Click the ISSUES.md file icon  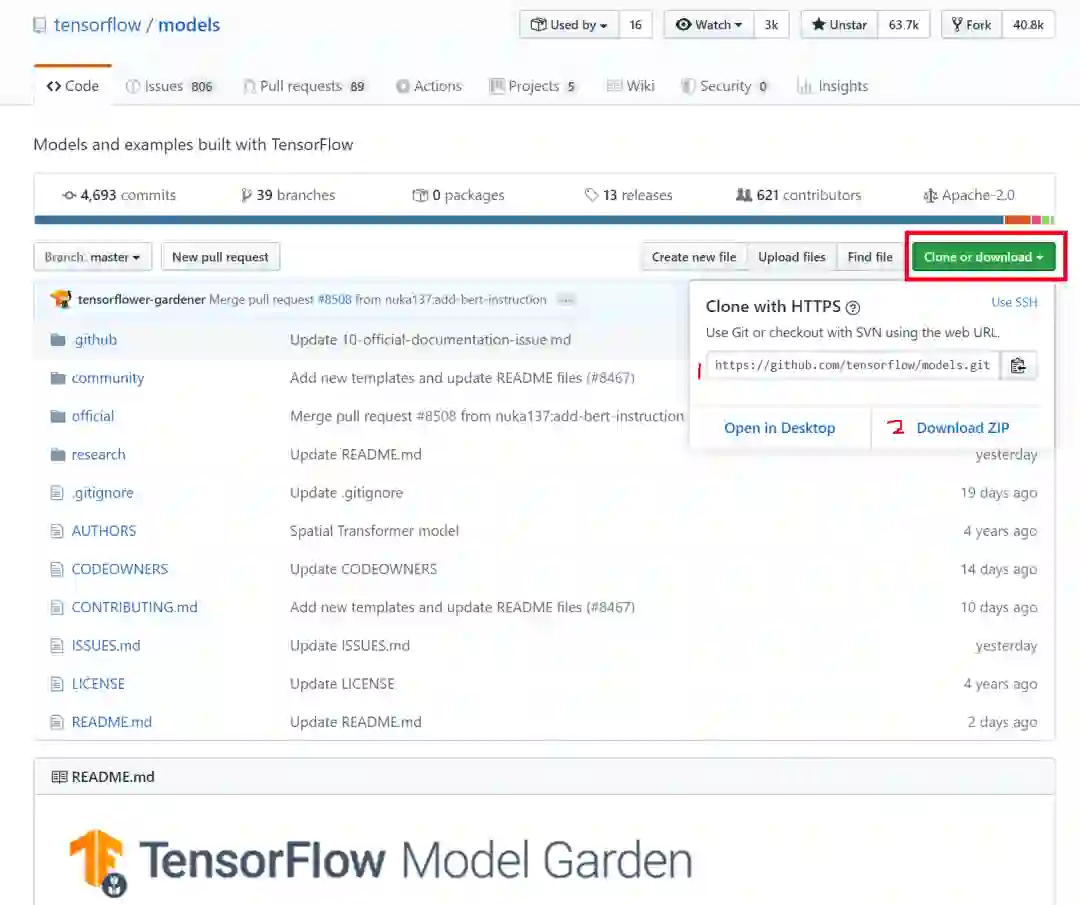(x=56, y=645)
